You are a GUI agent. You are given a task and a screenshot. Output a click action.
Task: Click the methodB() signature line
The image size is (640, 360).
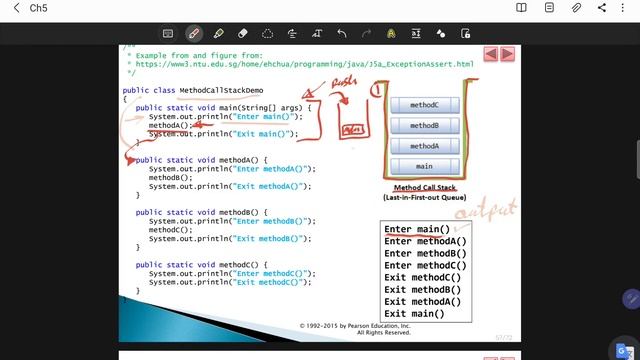tap(202, 212)
